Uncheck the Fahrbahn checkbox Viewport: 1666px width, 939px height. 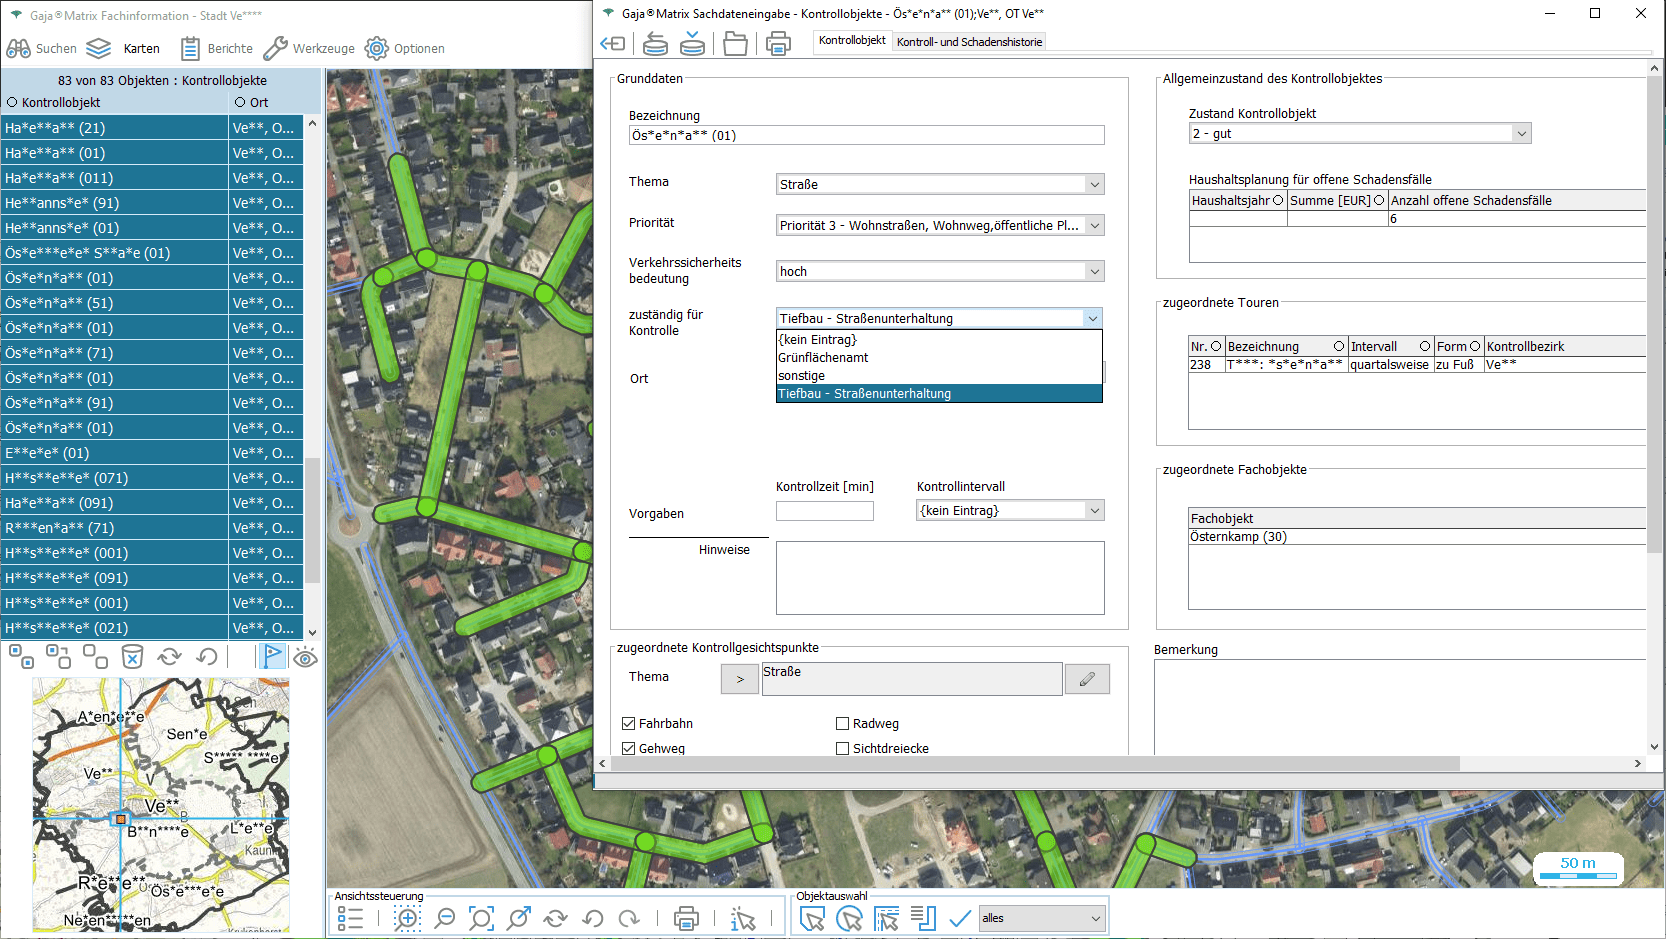[x=629, y=724]
